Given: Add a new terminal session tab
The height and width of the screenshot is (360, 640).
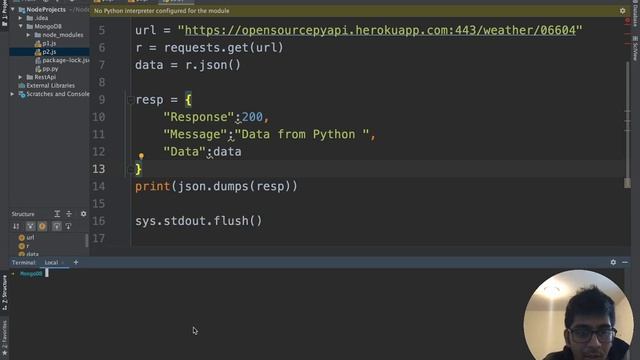Looking at the screenshot, I should click(x=76, y=262).
